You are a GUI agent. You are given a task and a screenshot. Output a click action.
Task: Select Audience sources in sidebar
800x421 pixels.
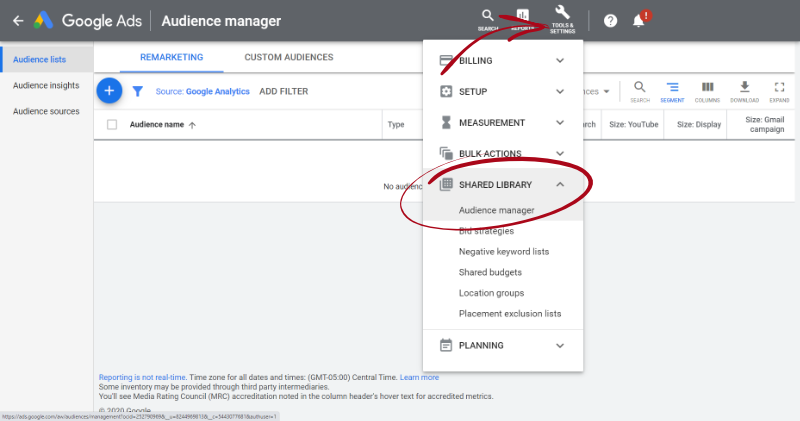tap(46, 111)
